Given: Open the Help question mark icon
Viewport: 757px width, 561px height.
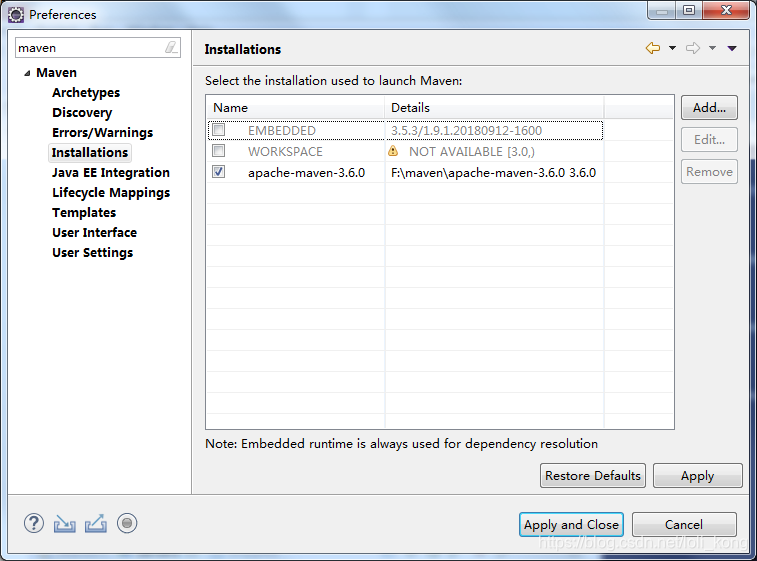Looking at the screenshot, I should (x=34, y=523).
